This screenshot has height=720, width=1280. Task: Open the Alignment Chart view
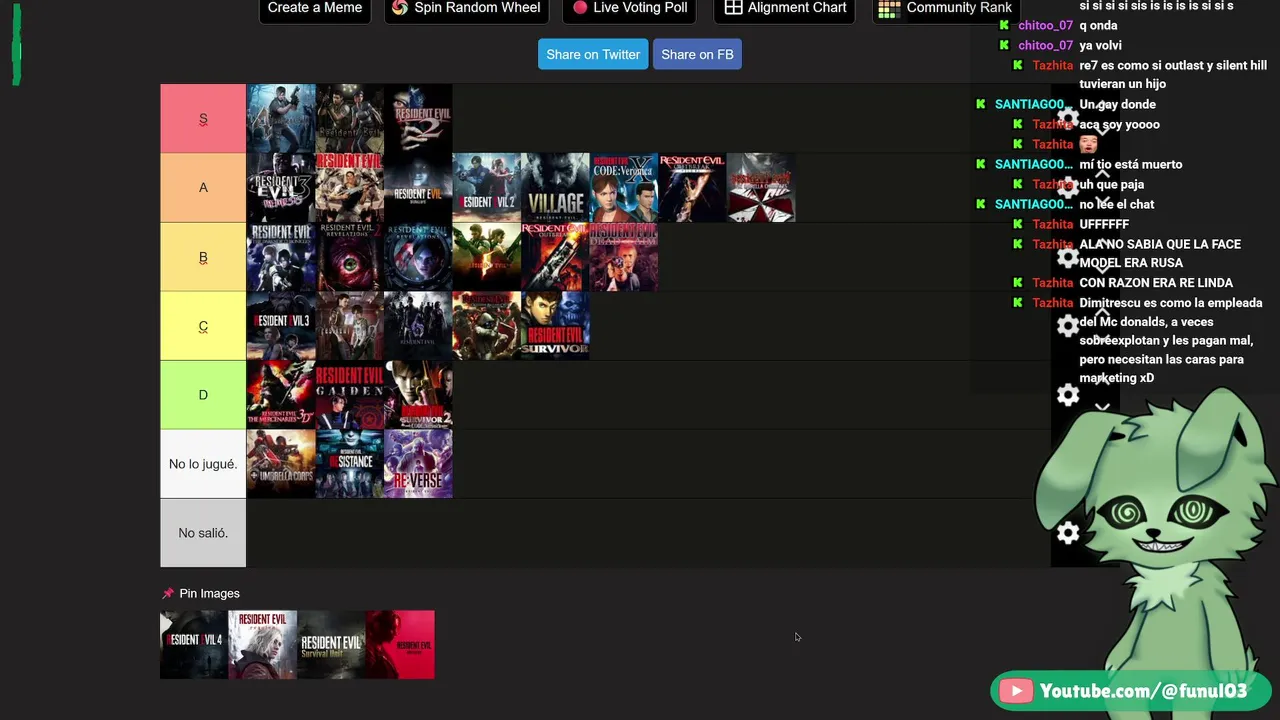tap(785, 8)
